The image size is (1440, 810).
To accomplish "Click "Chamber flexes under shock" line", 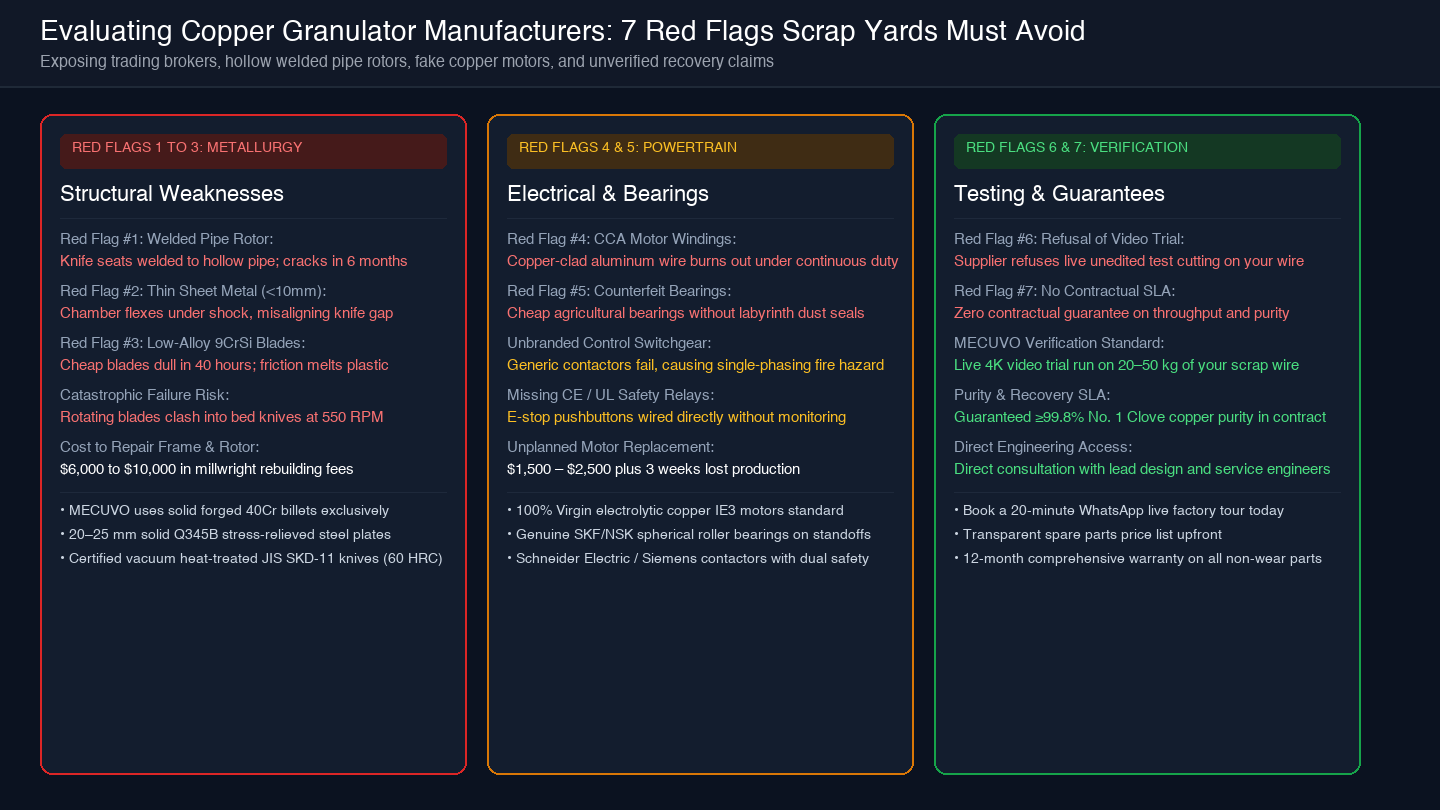I will pyautogui.click(x=226, y=313).
